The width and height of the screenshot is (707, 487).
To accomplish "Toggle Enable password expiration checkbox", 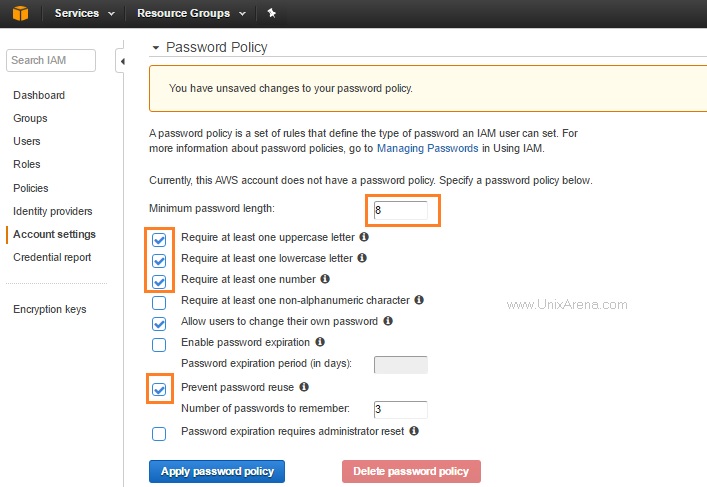I will click(x=159, y=344).
